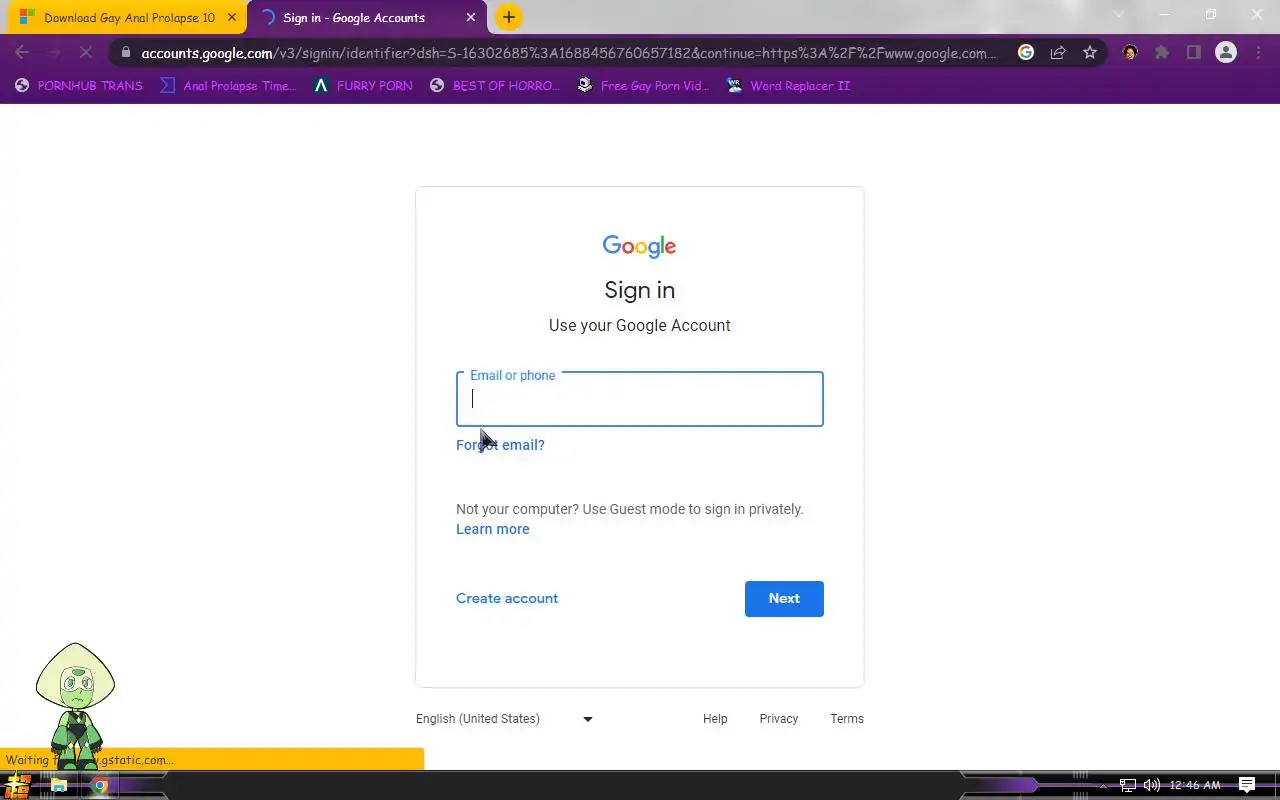Open the volume speaker tray icon

coord(1152,786)
